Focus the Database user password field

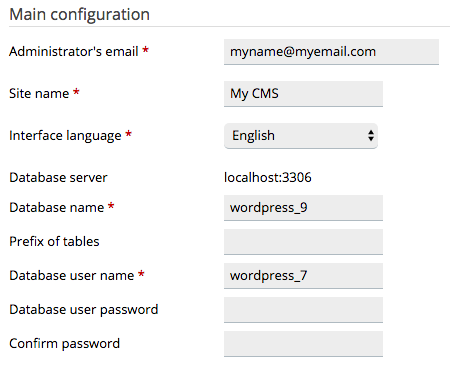tap(303, 310)
